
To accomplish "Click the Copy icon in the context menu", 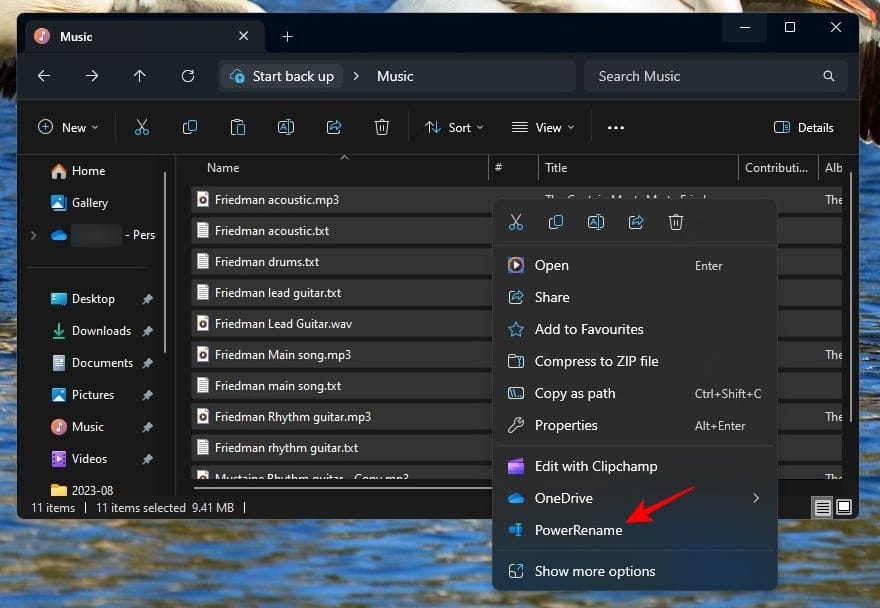I will 556,222.
